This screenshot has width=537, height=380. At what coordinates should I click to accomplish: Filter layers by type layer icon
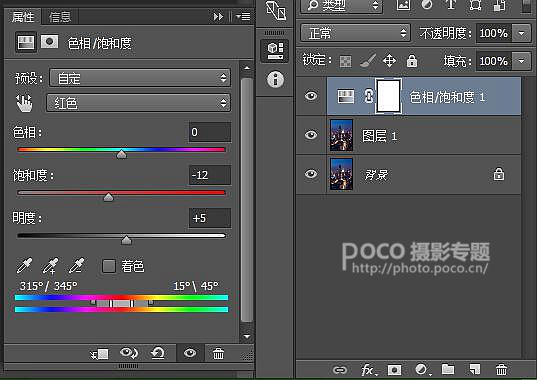coord(451,5)
